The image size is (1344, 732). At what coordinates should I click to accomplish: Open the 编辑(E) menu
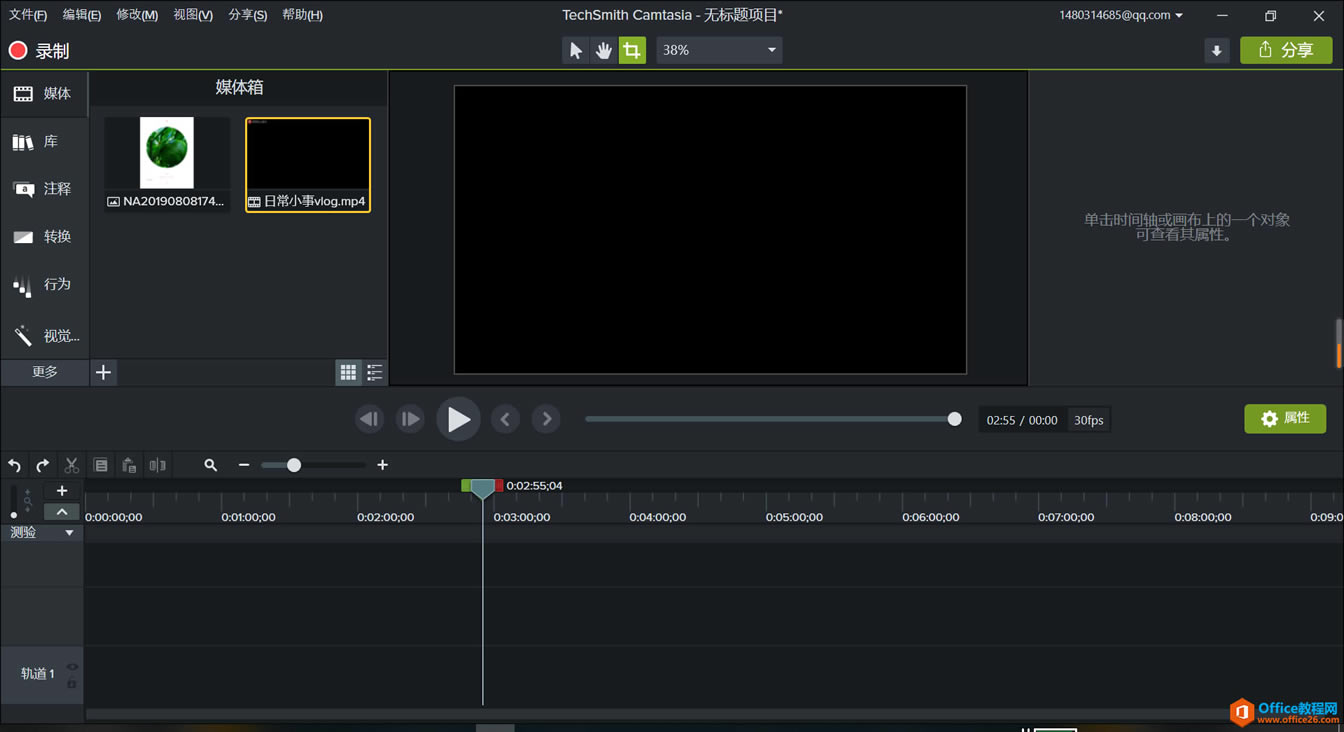82,15
